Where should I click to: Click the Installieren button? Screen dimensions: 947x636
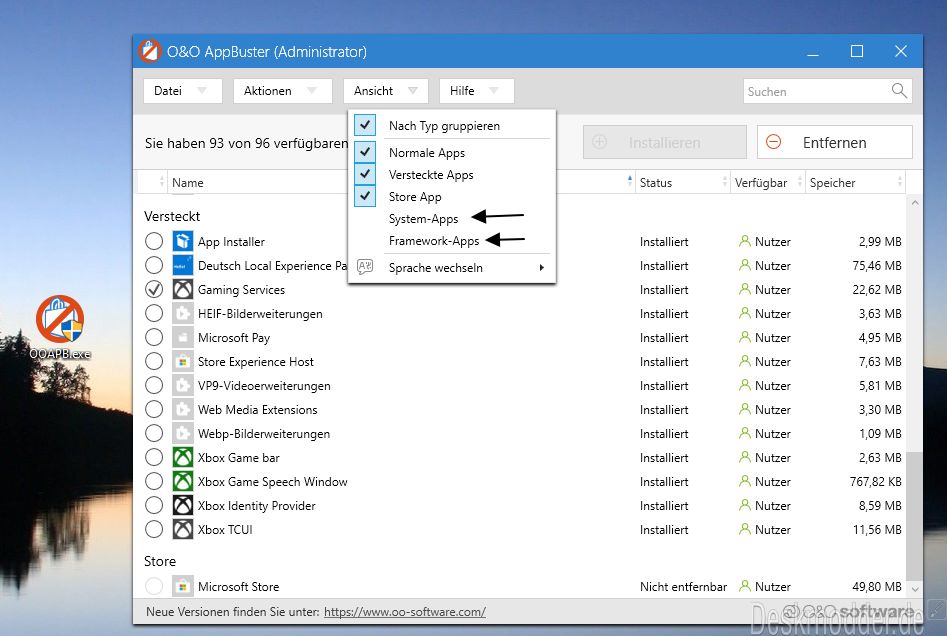(x=664, y=142)
